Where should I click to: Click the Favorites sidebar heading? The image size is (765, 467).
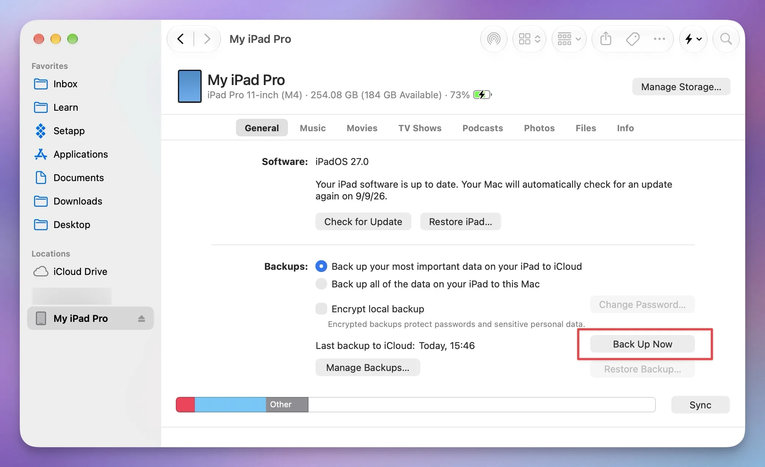click(50, 66)
